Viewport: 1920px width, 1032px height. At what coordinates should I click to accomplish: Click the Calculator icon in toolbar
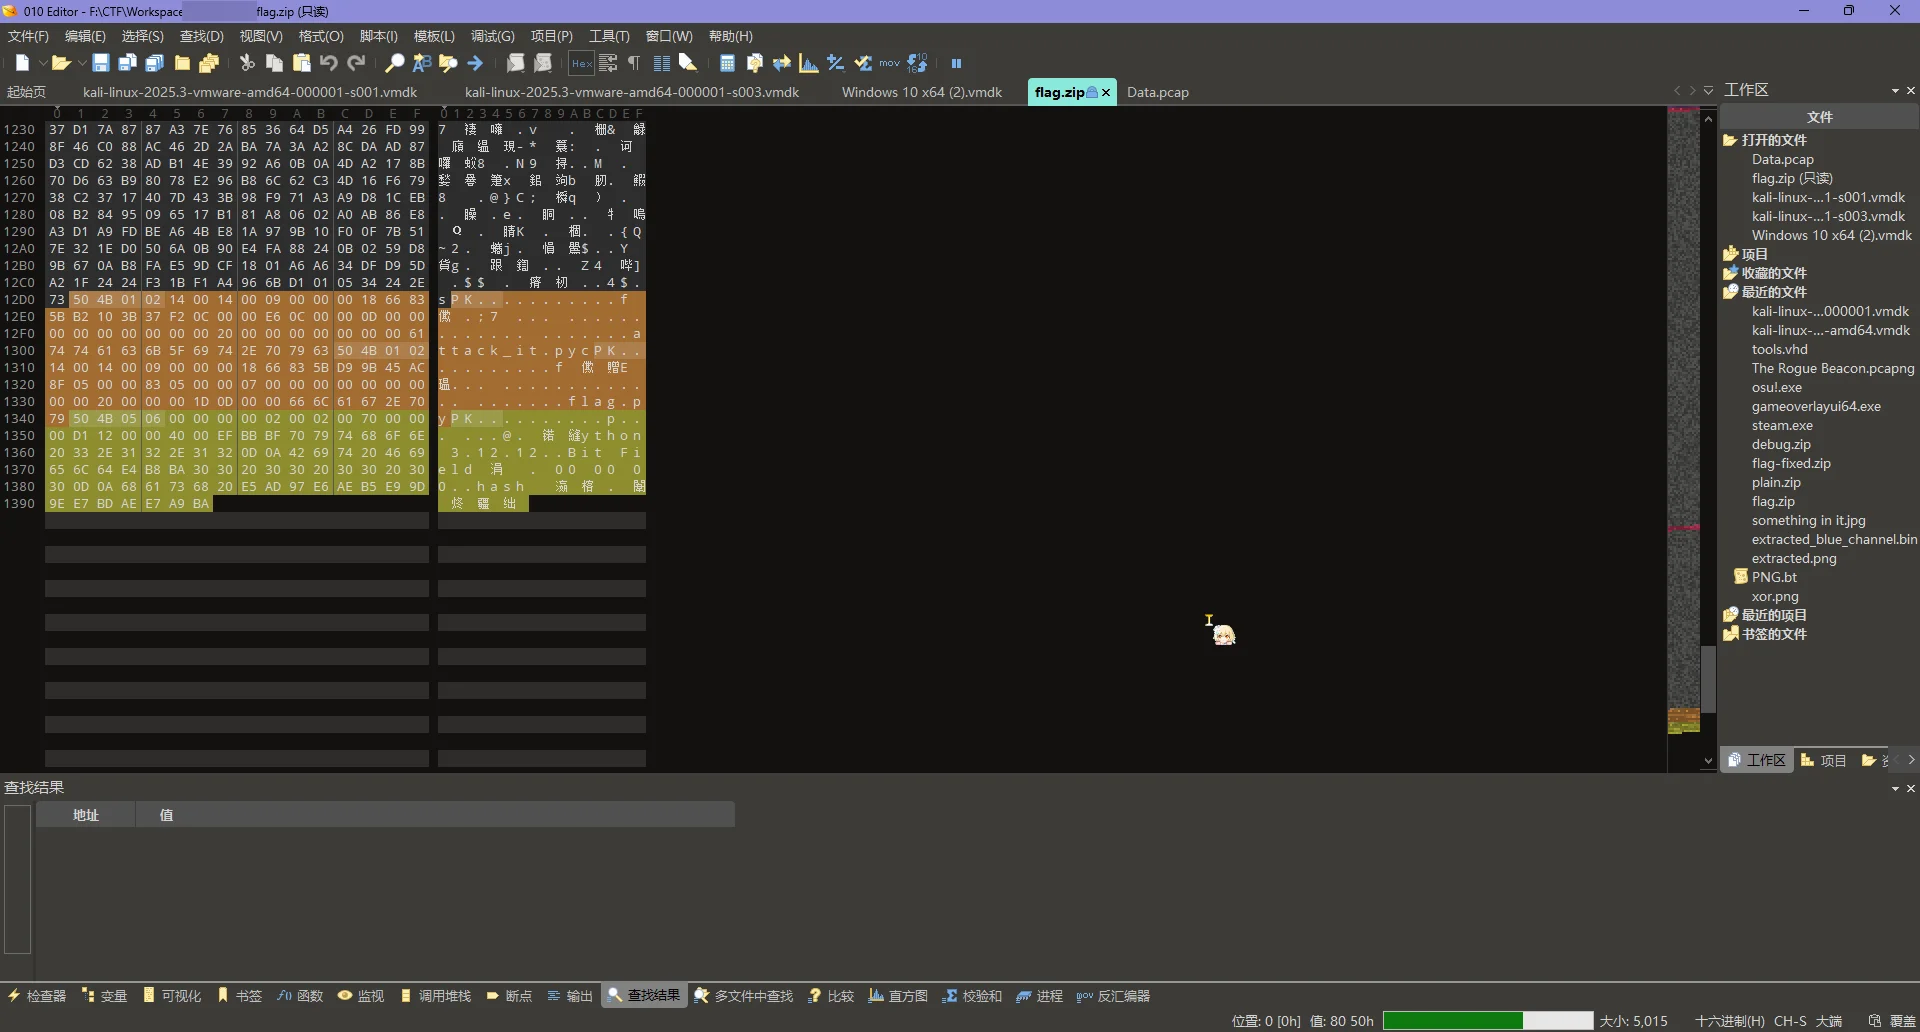(727, 63)
